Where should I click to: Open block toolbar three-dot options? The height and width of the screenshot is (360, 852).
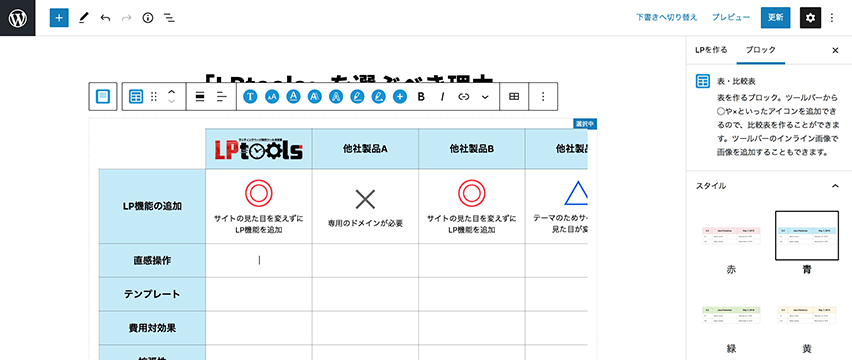[x=542, y=97]
